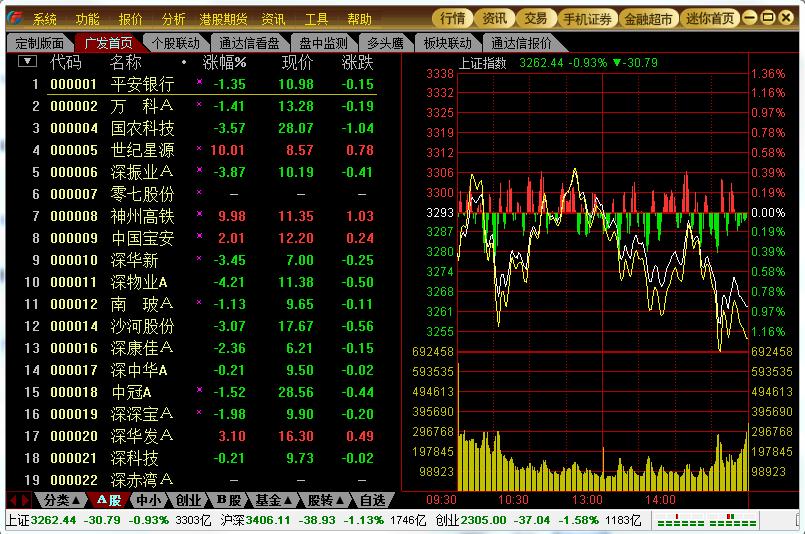Viewport: 805px width, 534px height.
Task: Switch to the 盘中监测 tab
Action: coord(325,42)
